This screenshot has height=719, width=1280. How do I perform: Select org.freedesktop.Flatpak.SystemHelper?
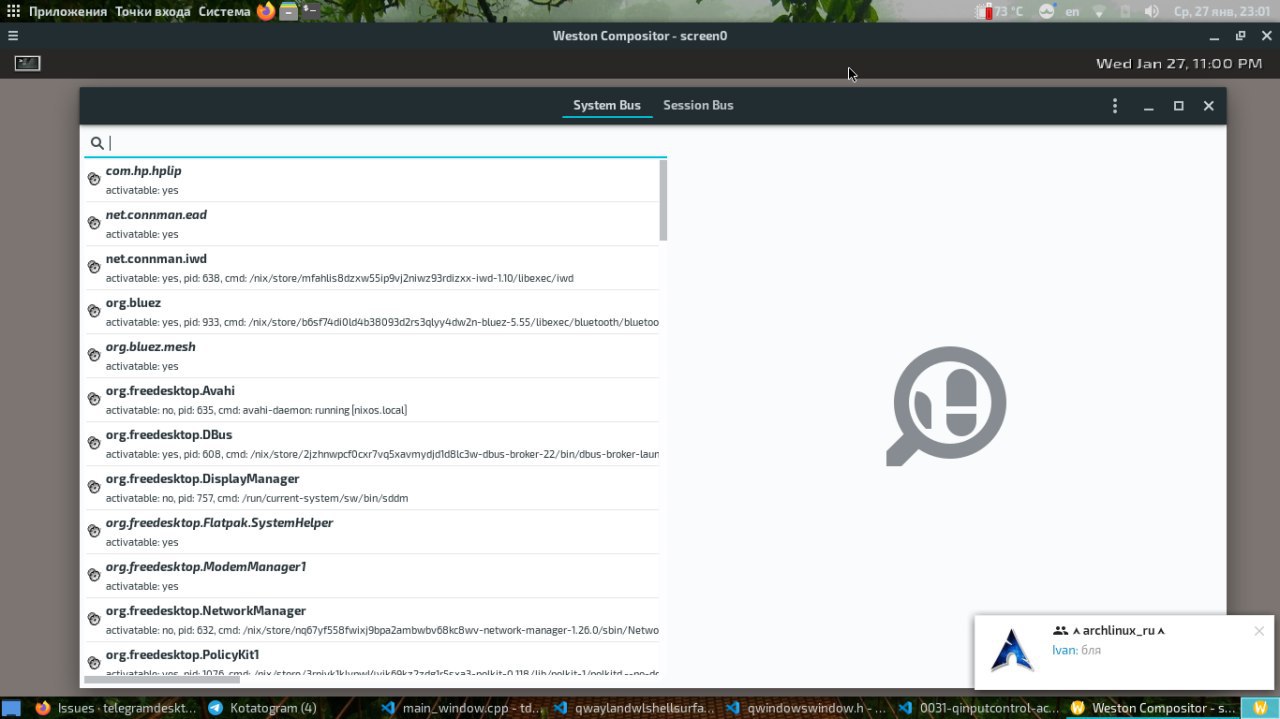(370, 532)
